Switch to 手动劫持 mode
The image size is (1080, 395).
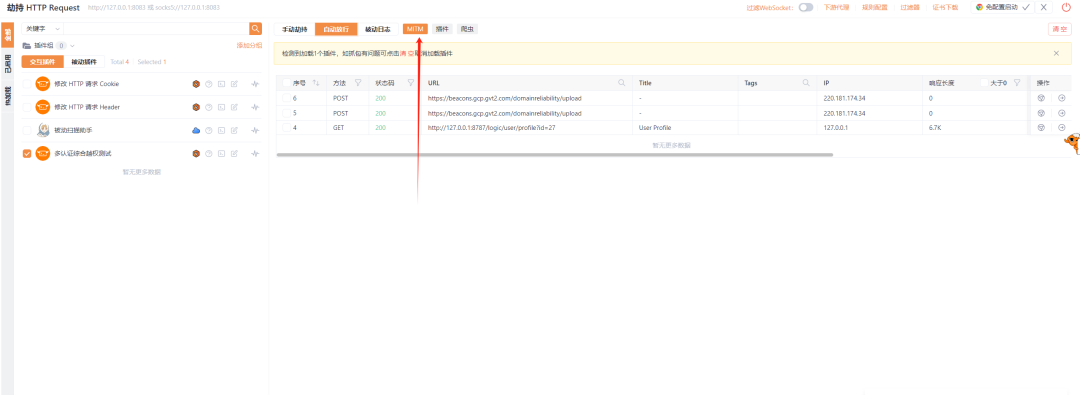294,29
